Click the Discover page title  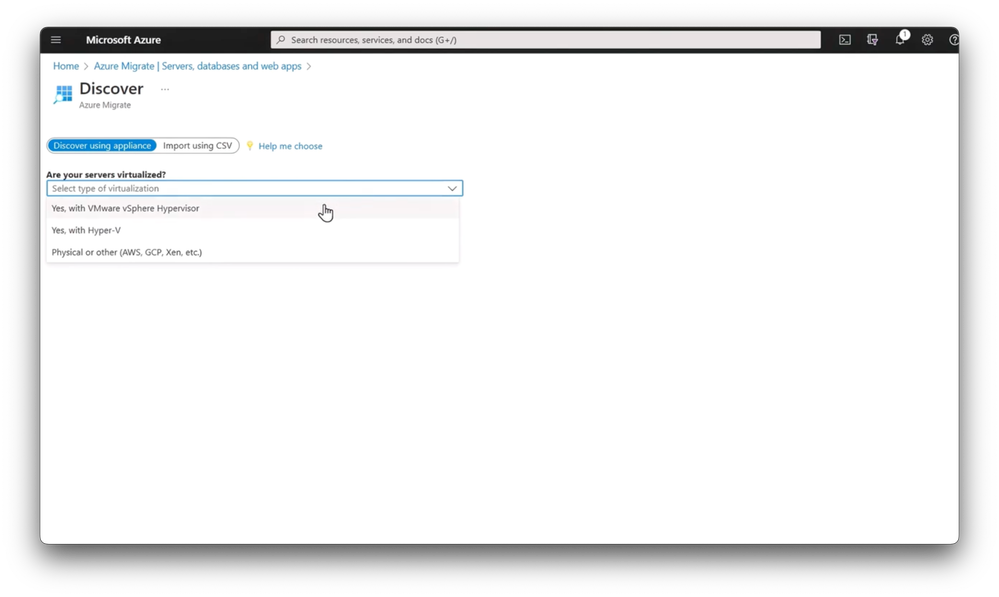[111, 89]
